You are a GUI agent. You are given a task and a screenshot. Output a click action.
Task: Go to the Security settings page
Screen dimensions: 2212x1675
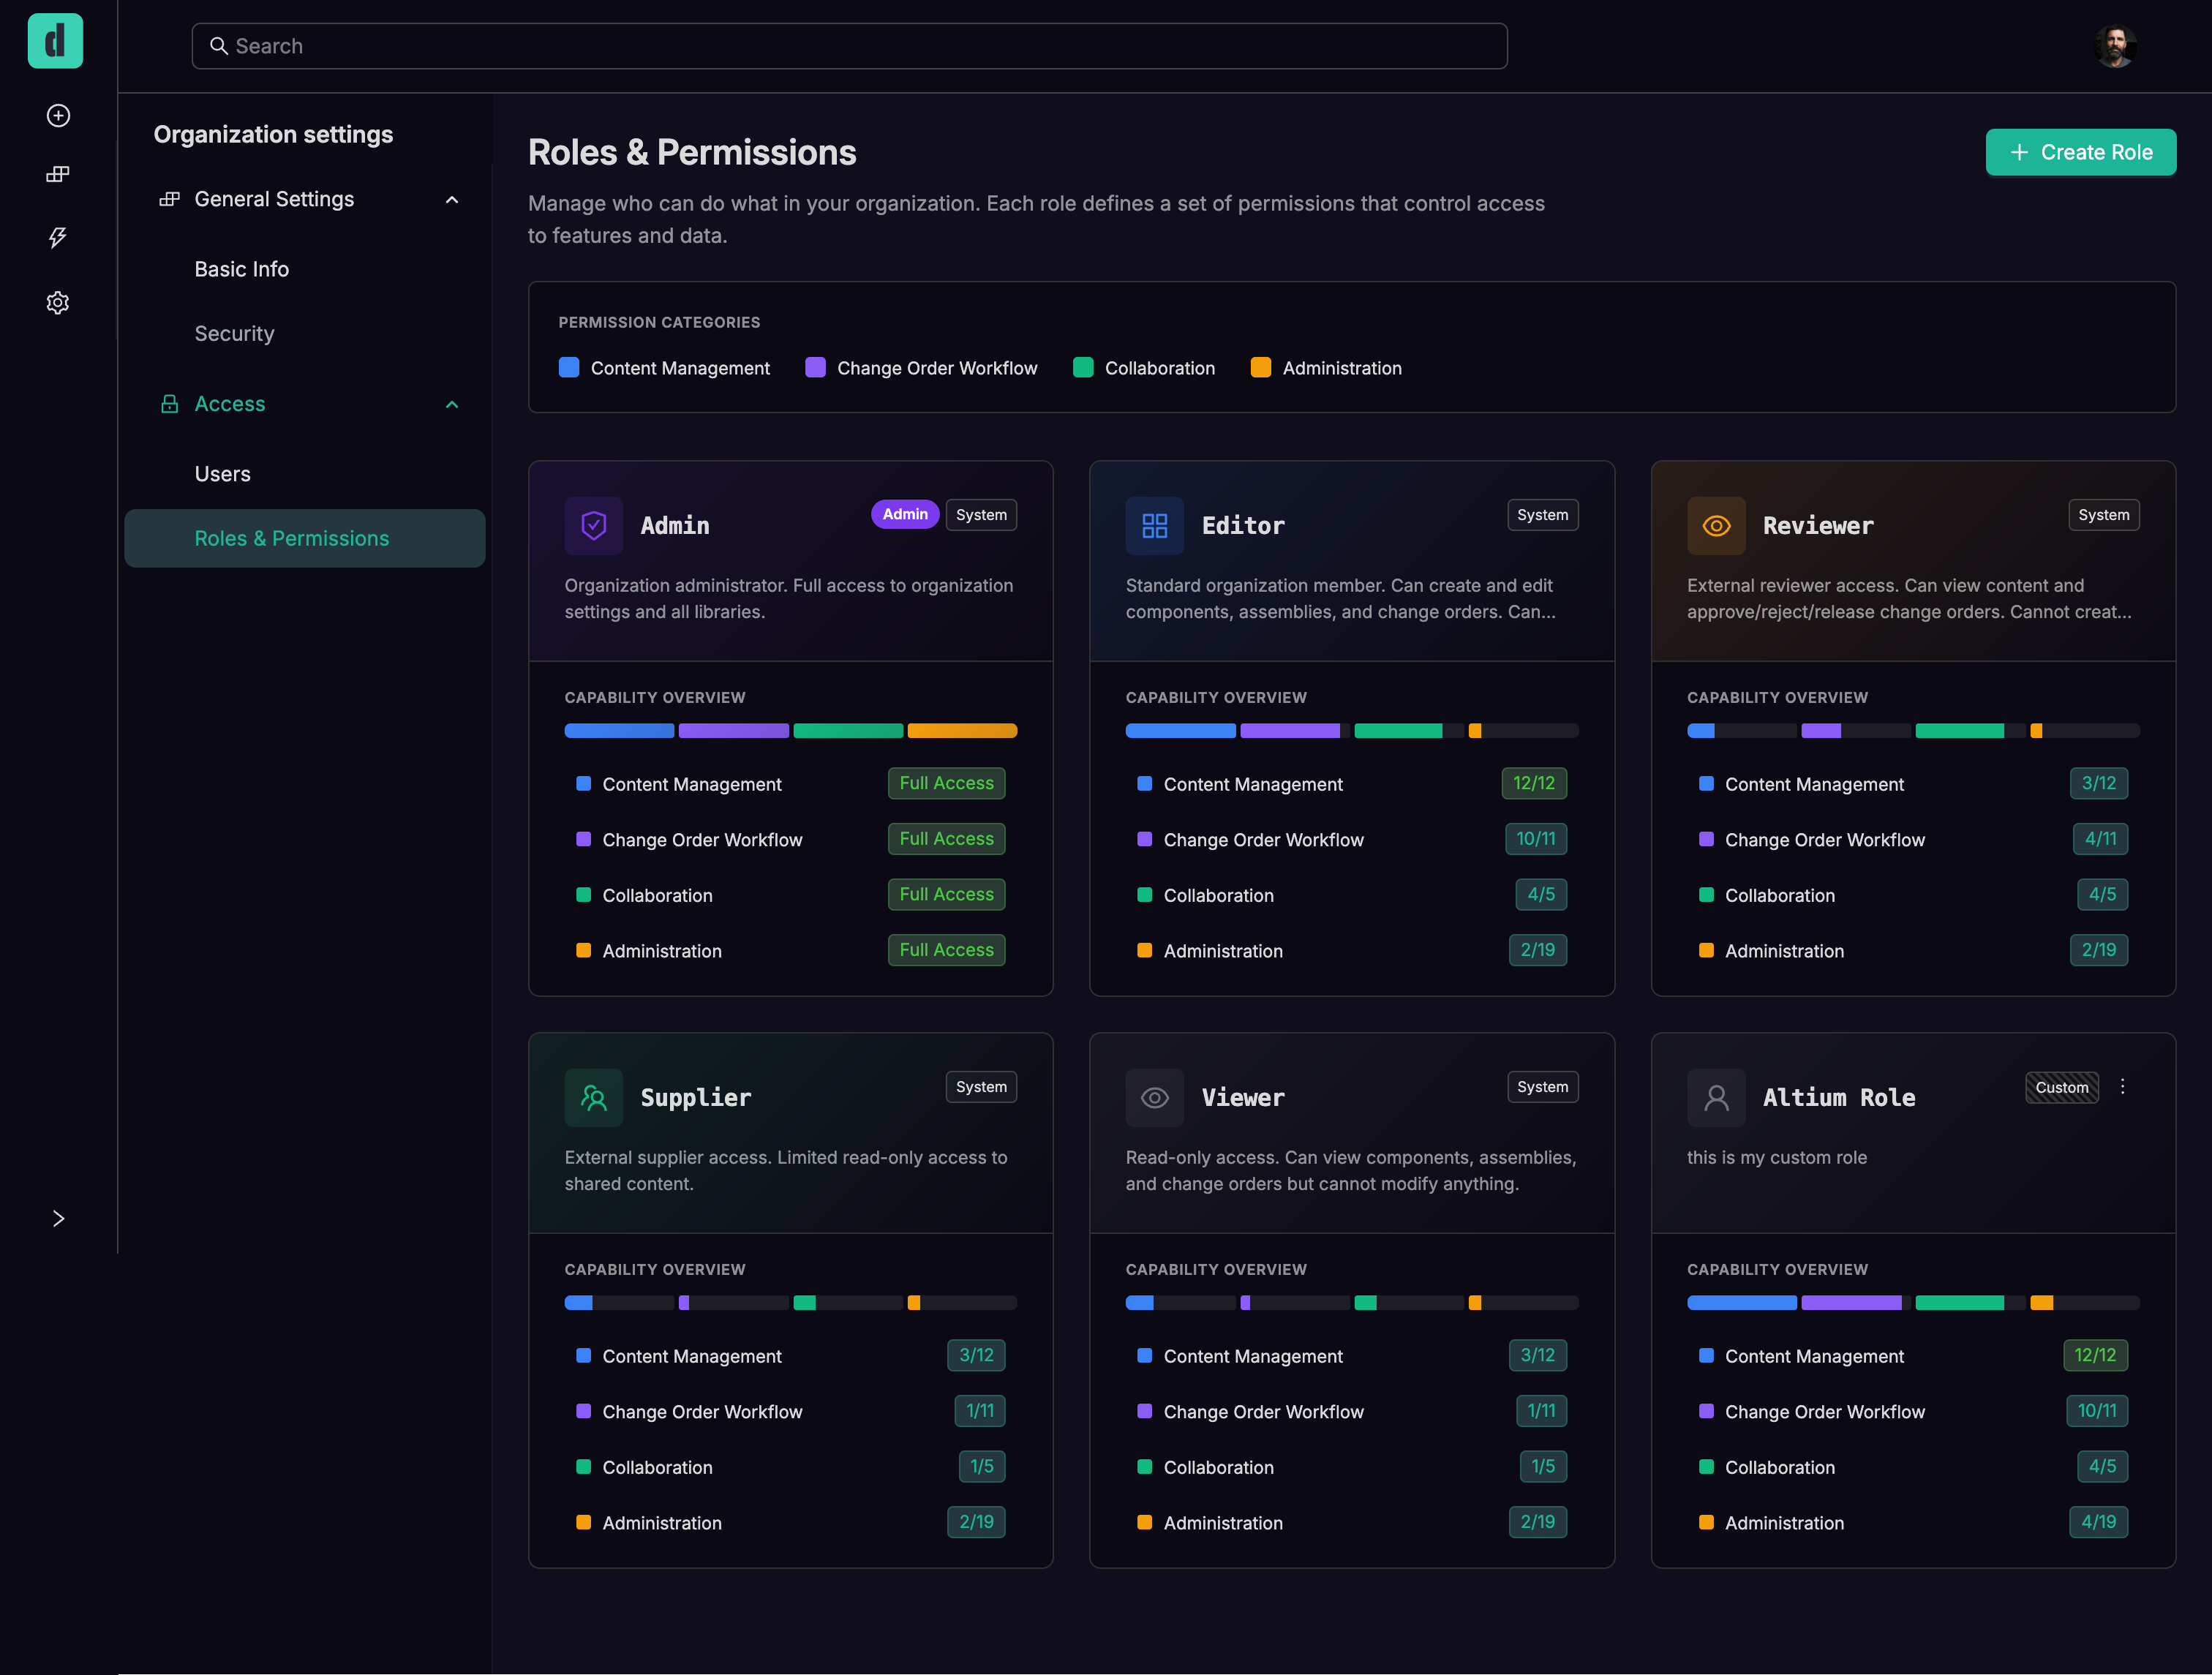tap(234, 334)
